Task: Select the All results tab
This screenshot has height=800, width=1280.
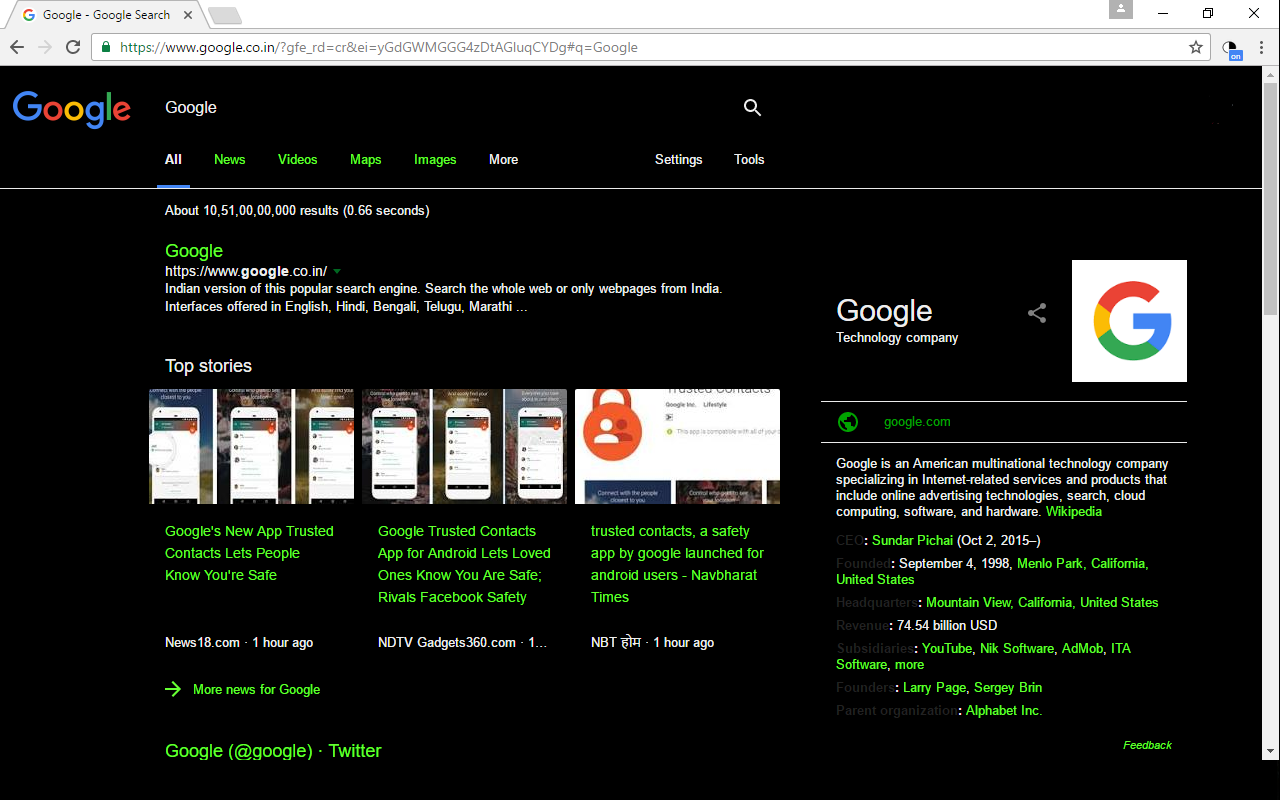Action: pos(173,159)
